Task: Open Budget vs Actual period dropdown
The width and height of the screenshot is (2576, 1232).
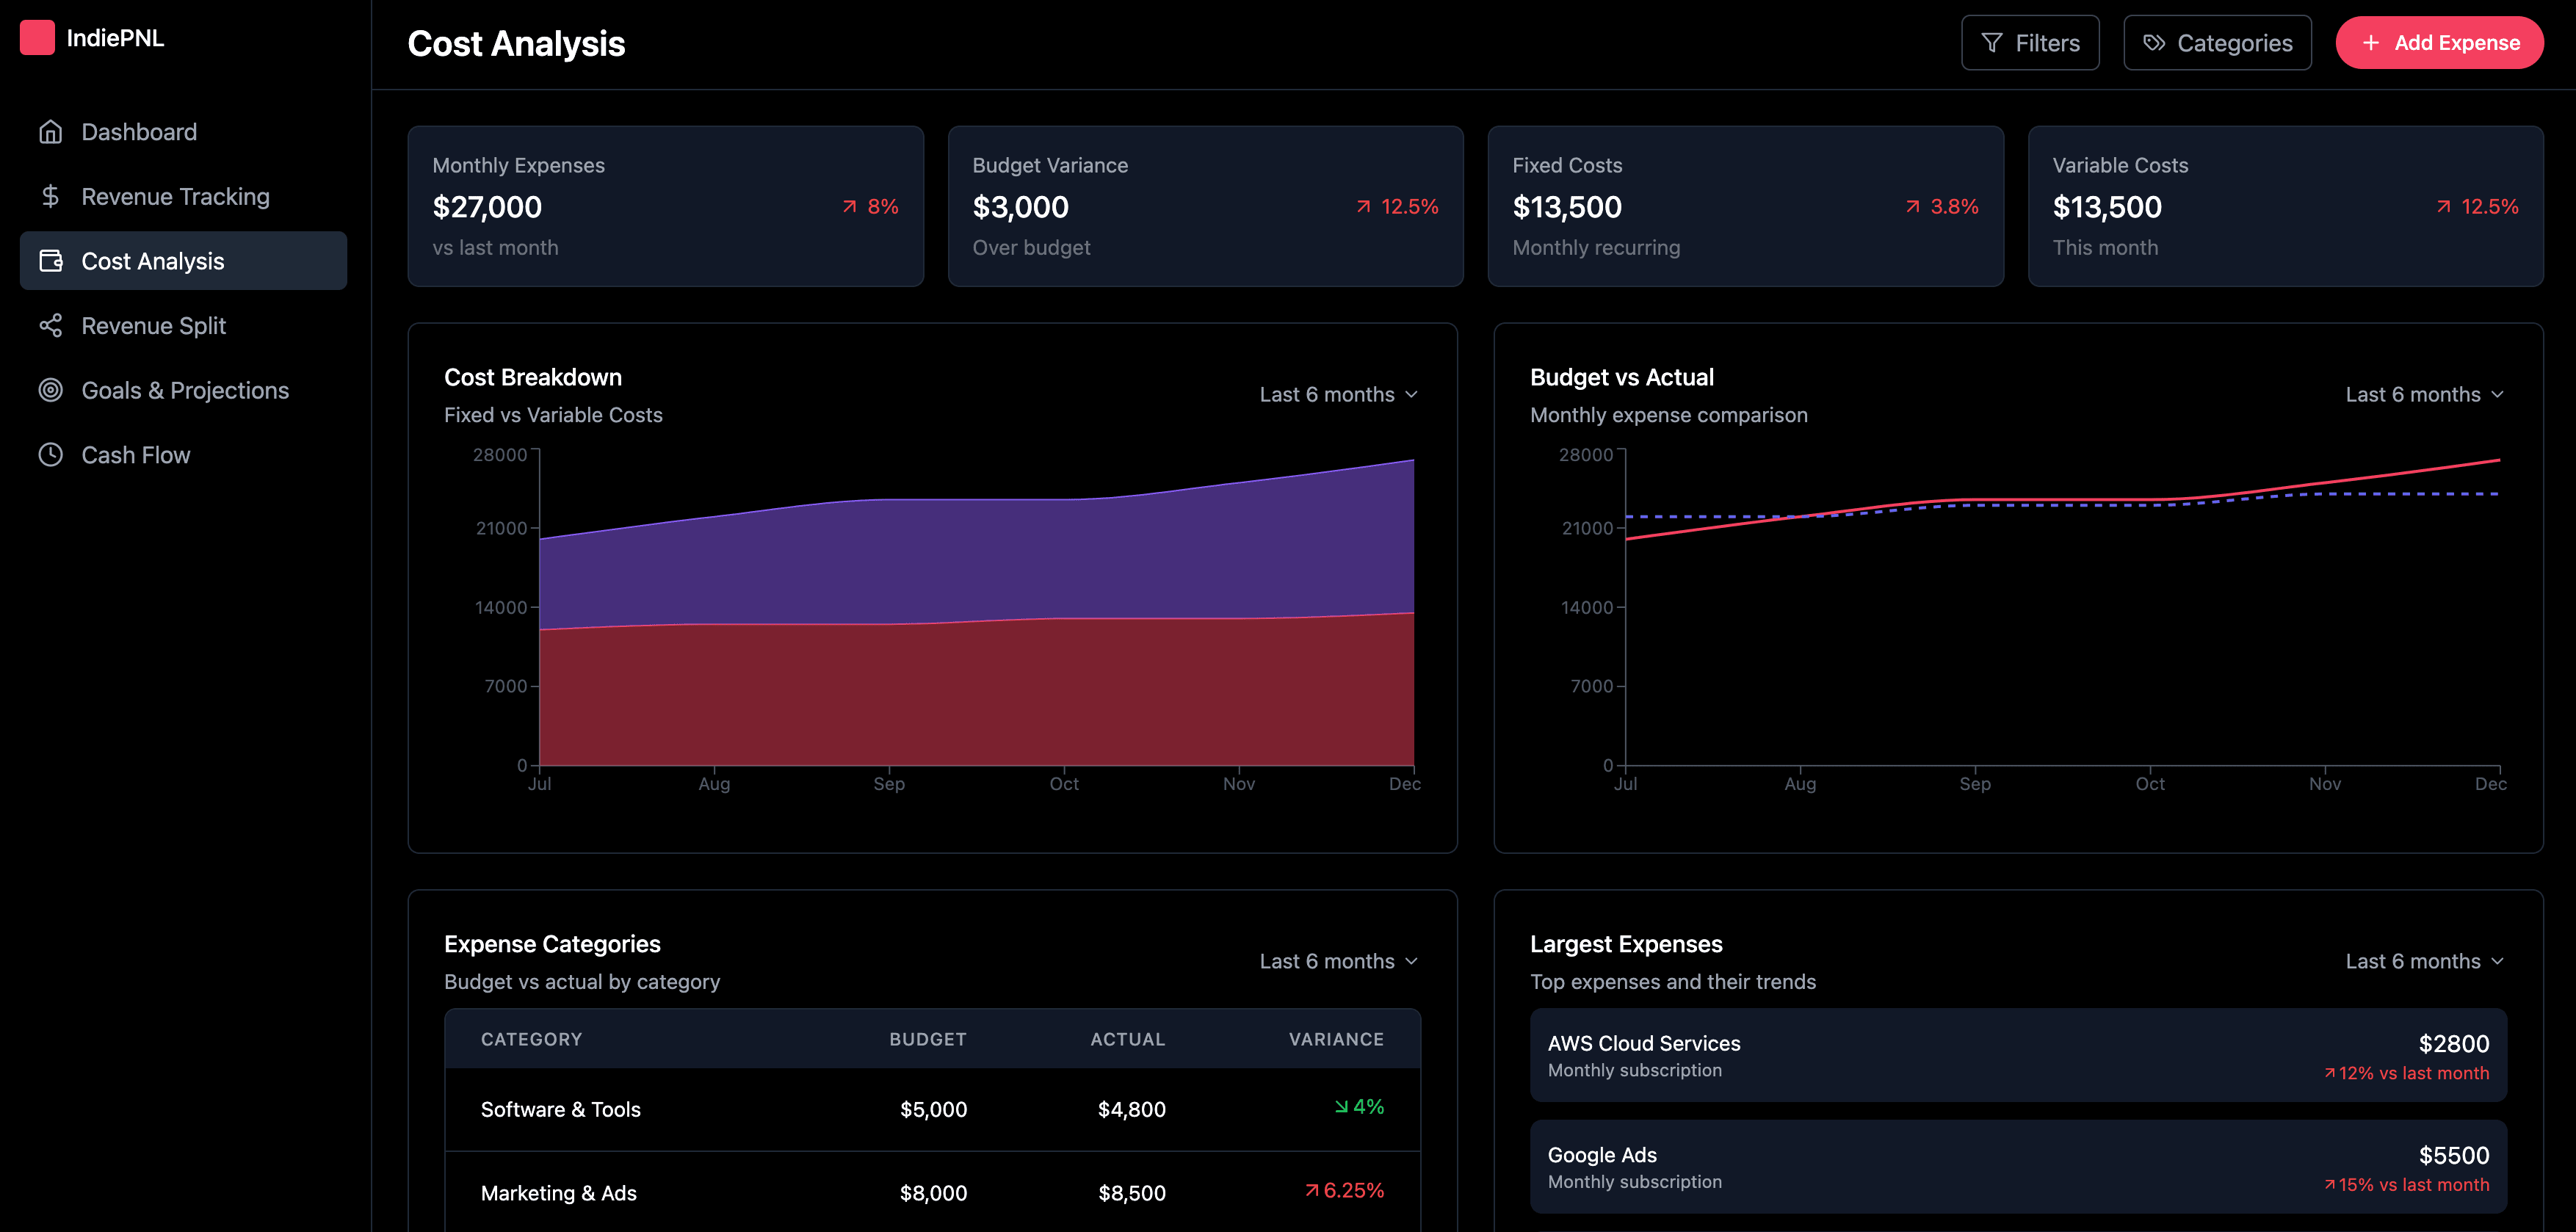Action: click(x=2424, y=395)
